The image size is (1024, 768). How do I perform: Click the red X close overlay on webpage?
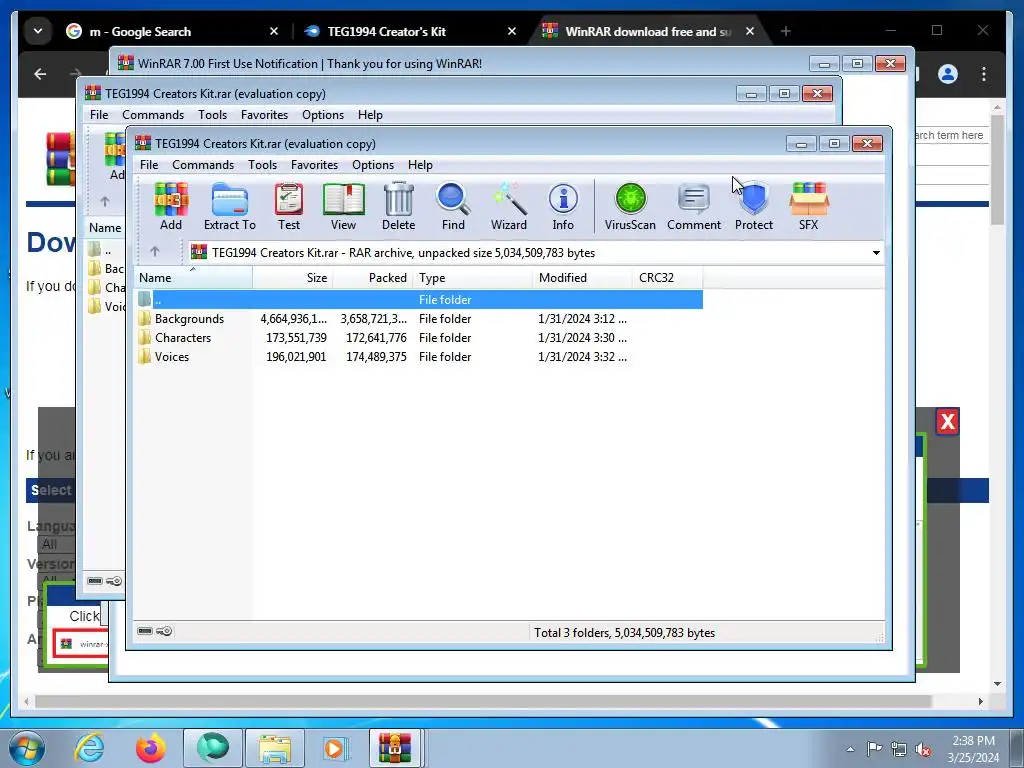(948, 422)
